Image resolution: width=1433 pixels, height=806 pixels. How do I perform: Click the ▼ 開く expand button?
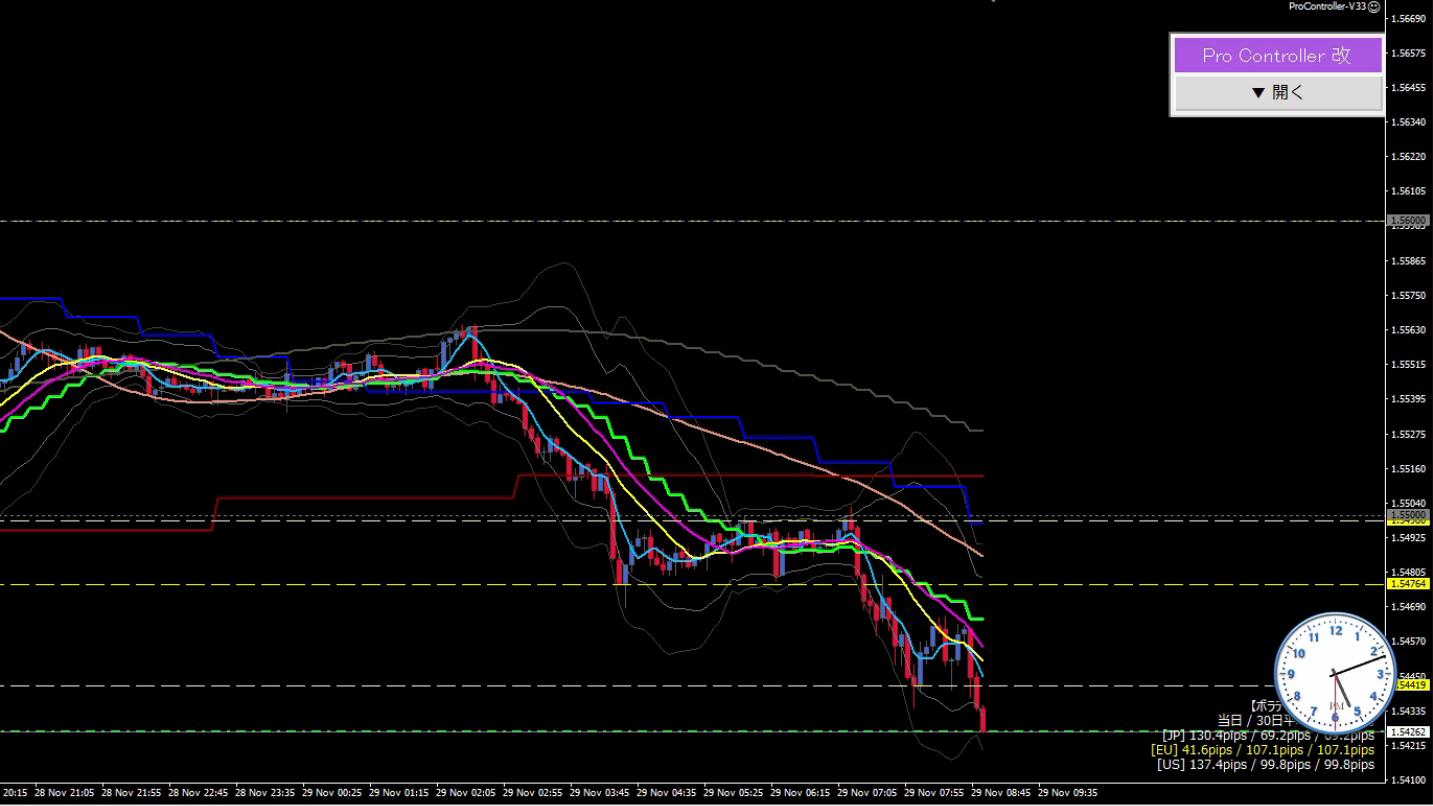tap(1277, 93)
